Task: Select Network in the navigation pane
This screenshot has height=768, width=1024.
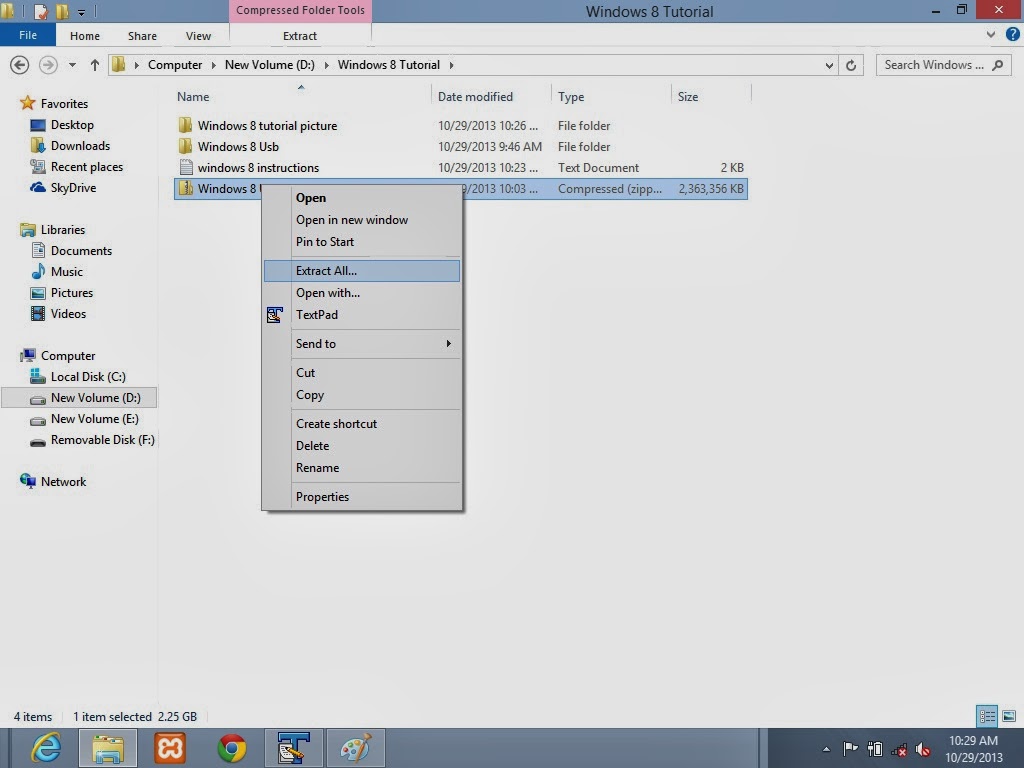Action: click(54, 481)
